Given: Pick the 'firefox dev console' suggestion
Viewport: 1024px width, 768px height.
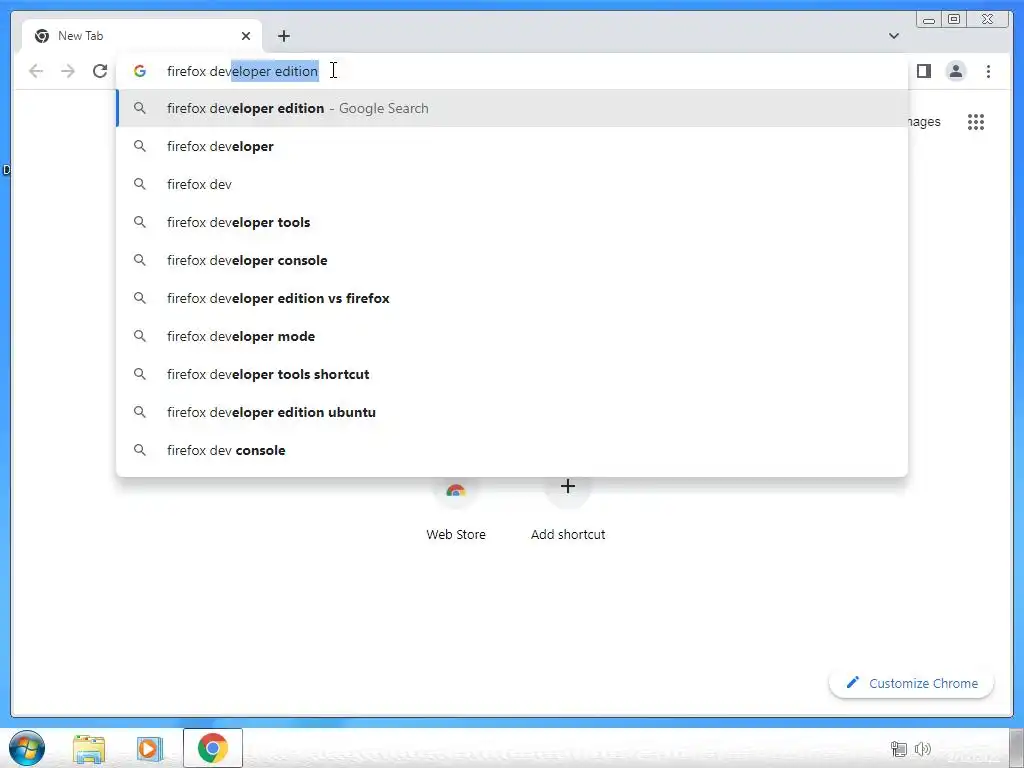Looking at the screenshot, I should point(512,450).
